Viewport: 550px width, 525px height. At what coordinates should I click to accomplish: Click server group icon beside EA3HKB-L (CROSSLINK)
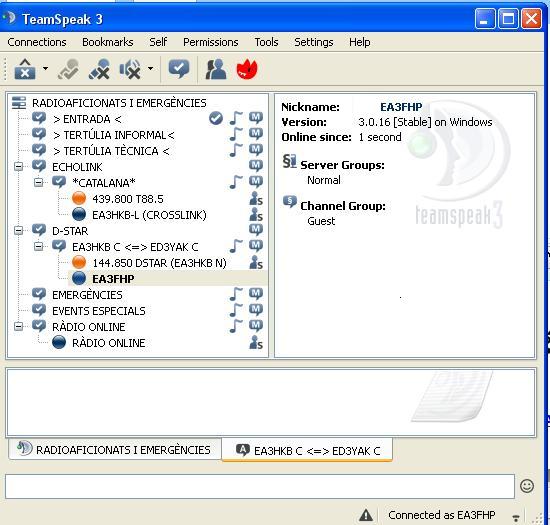point(256,214)
